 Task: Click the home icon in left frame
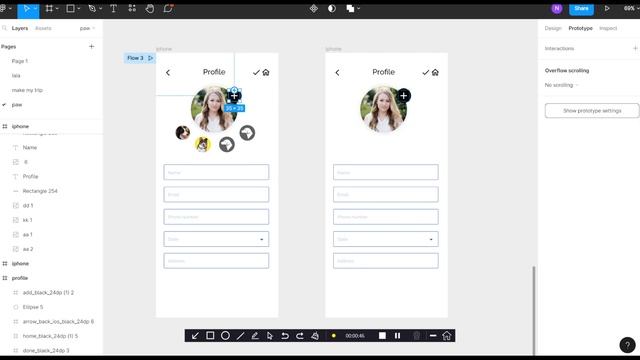(266, 72)
